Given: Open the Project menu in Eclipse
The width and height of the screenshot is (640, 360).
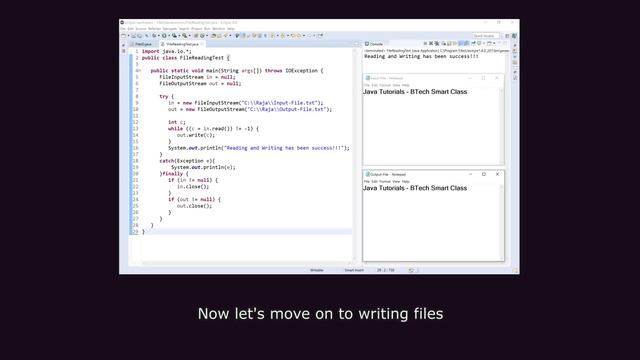Looking at the screenshot, I should point(196,29).
